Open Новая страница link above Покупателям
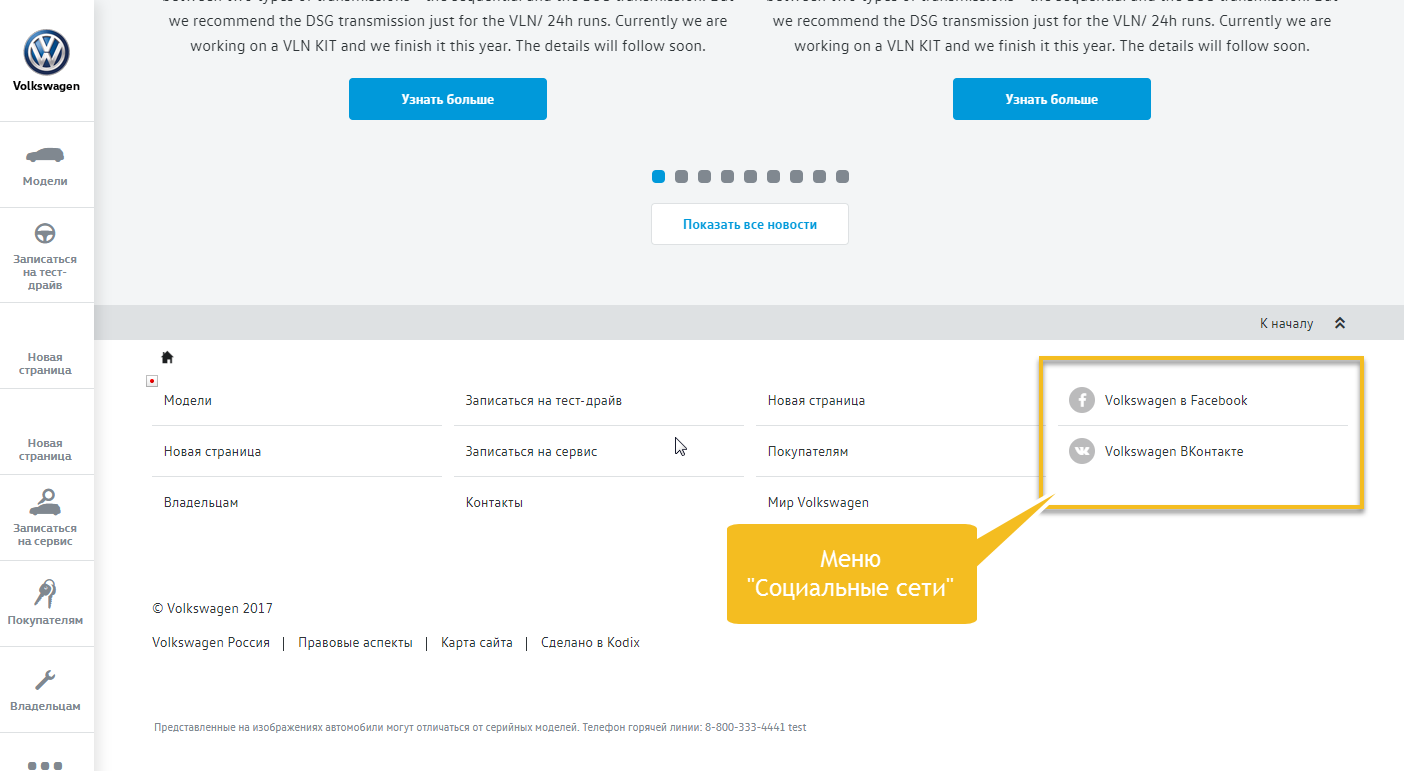This screenshot has width=1404, height=771. click(816, 400)
